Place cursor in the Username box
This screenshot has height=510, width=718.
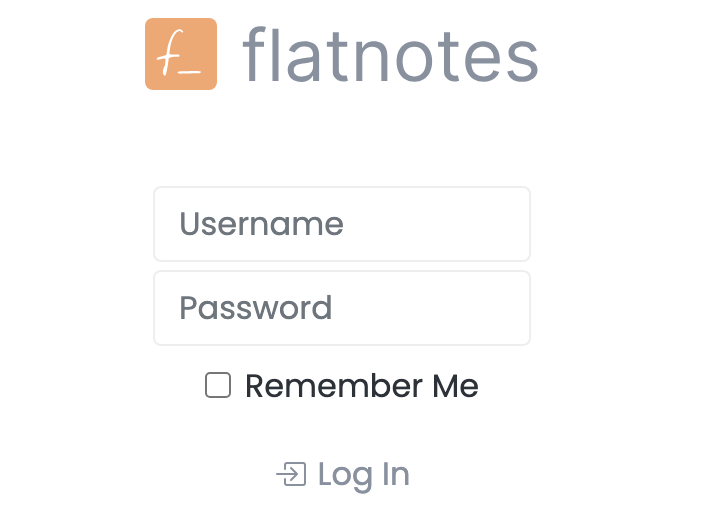pos(341,224)
